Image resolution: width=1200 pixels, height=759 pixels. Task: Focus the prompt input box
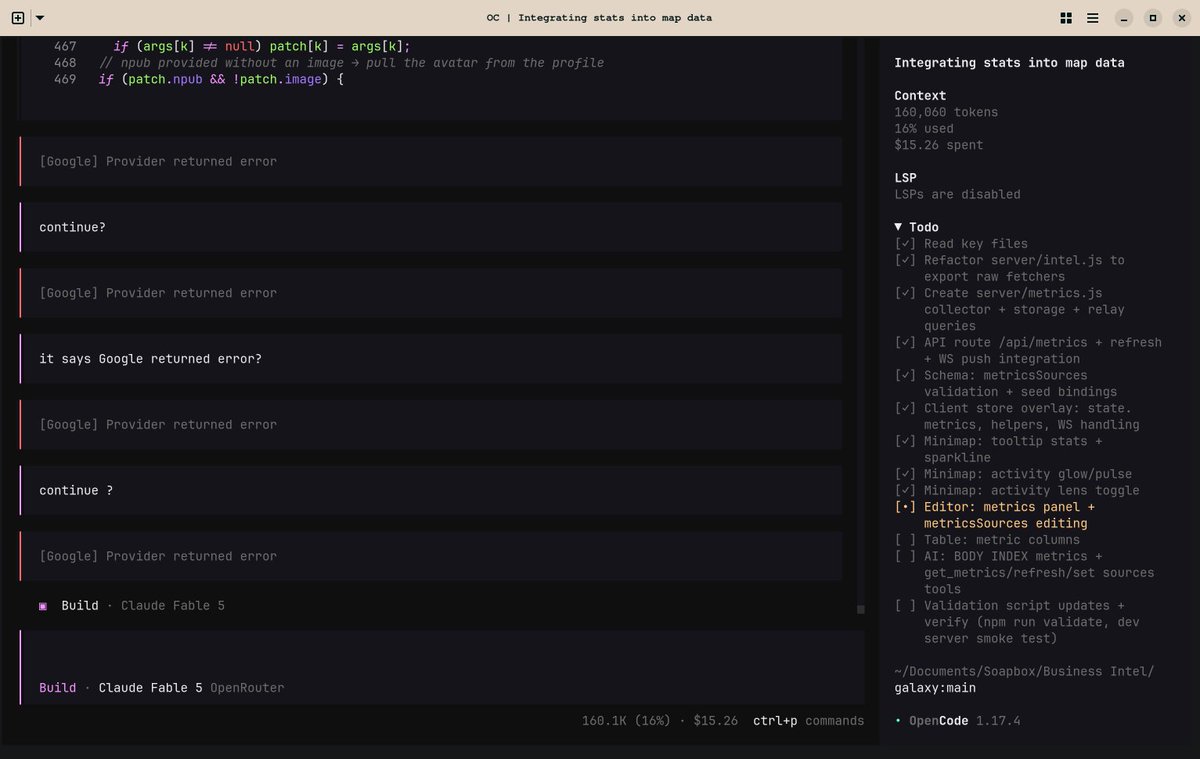tap(441, 667)
